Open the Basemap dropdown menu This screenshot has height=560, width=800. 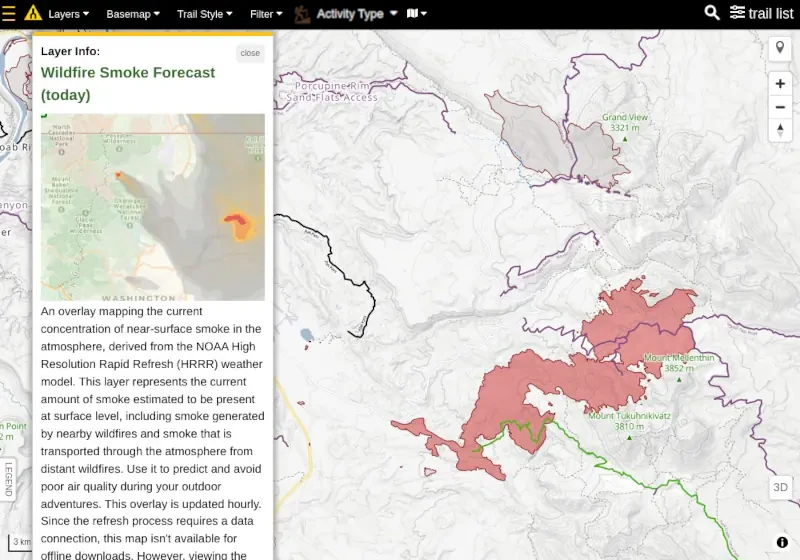(133, 14)
